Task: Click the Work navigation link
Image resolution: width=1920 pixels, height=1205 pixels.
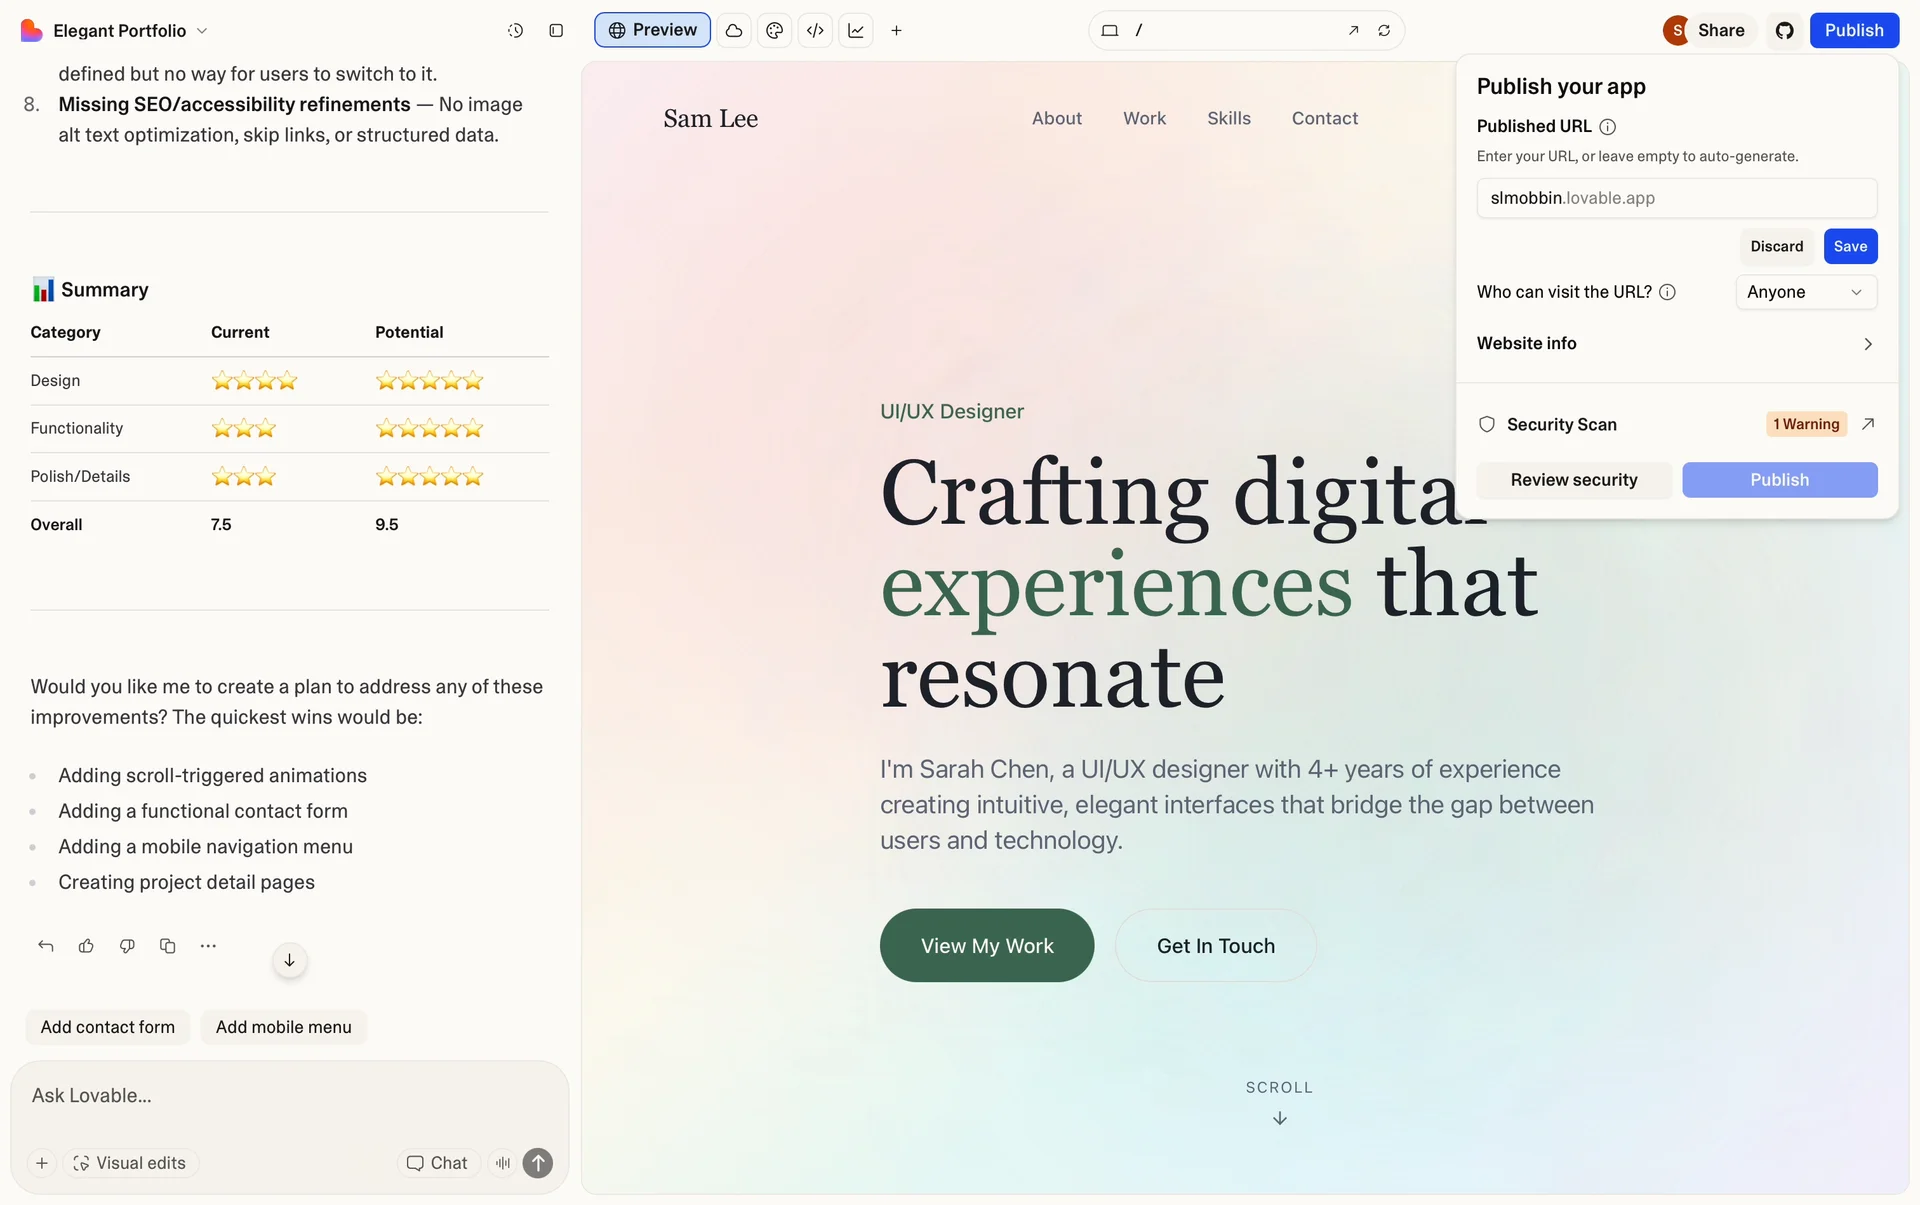Action: (x=1144, y=118)
